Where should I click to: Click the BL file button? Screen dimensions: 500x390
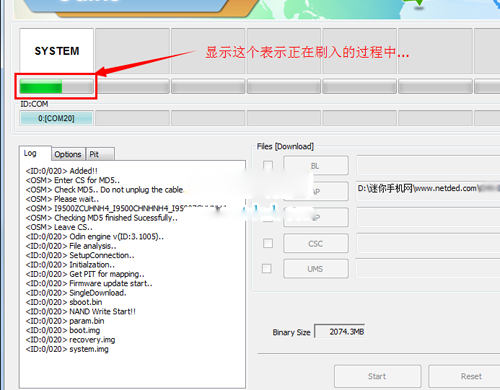pos(316,166)
